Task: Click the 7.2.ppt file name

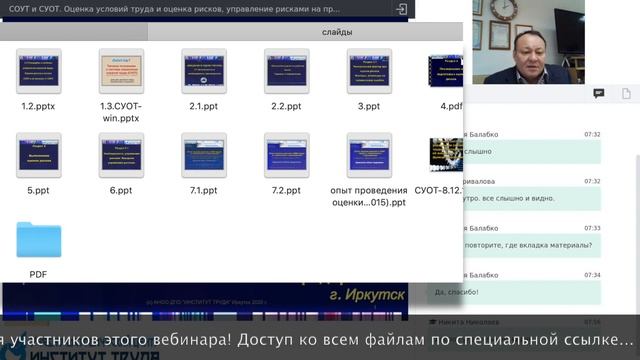Action: (x=287, y=190)
